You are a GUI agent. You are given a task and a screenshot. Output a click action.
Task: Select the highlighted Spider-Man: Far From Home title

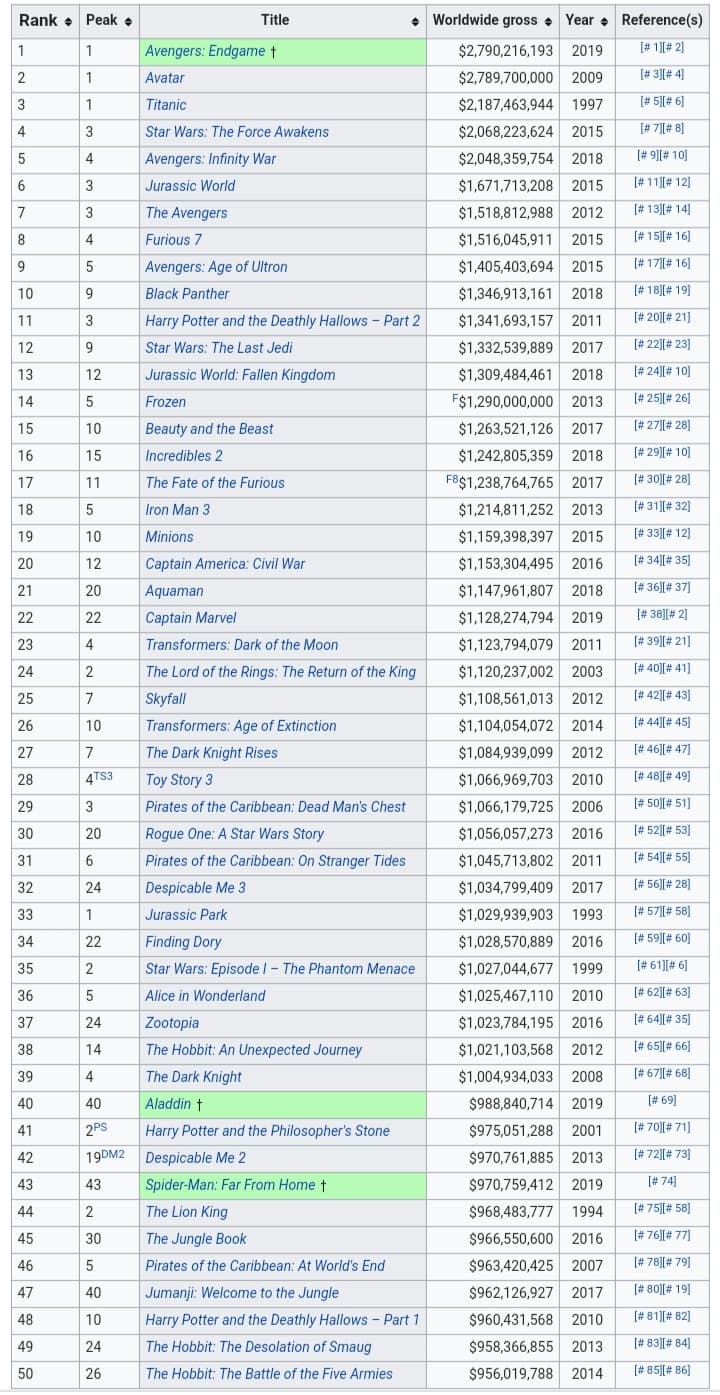point(230,1185)
